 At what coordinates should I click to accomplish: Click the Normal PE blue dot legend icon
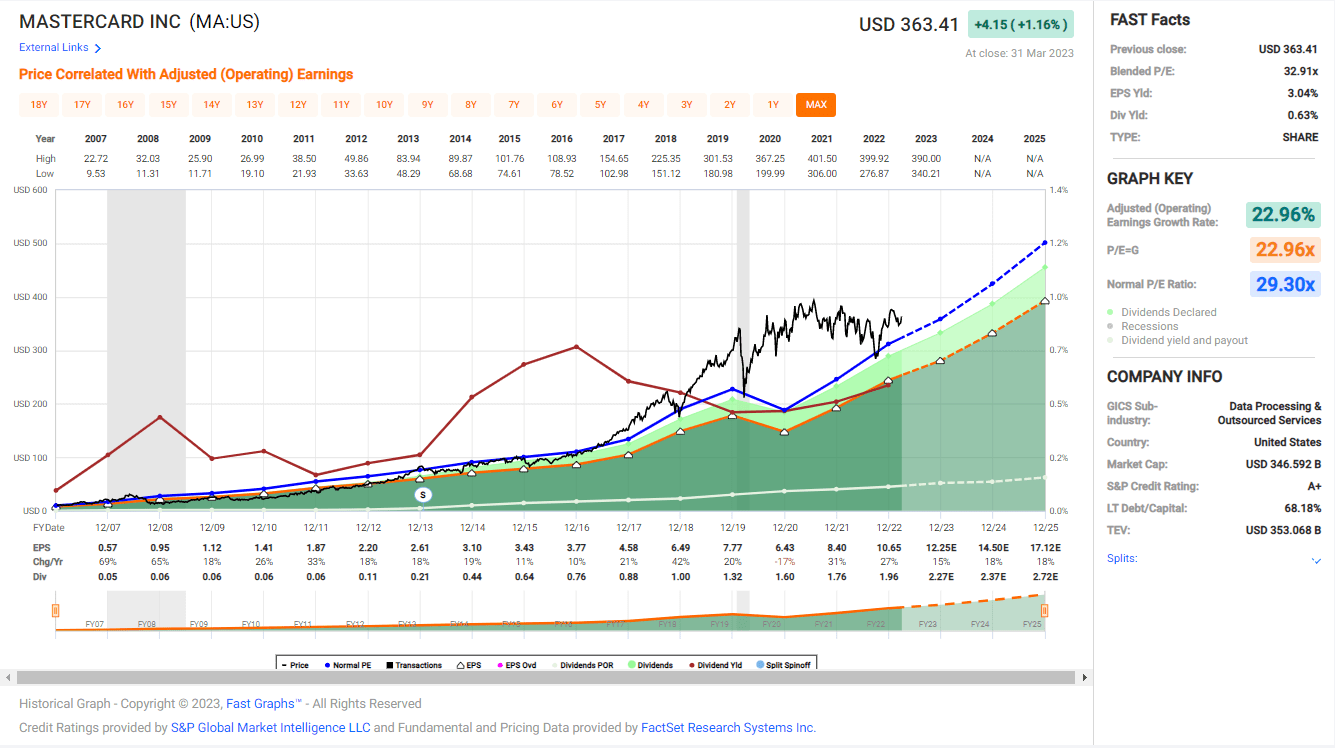coord(327,664)
